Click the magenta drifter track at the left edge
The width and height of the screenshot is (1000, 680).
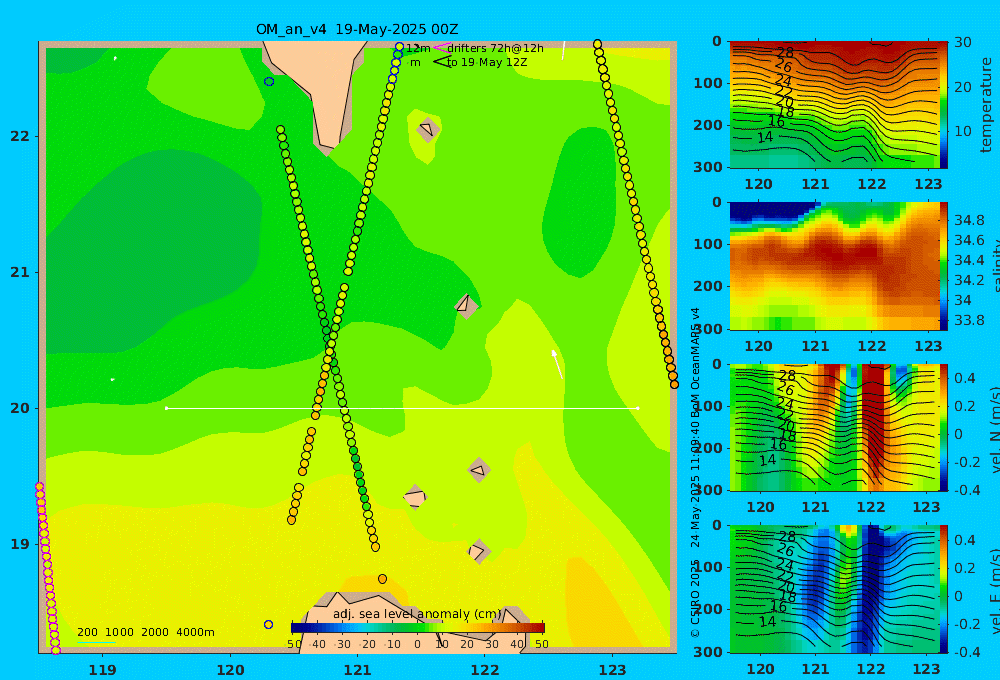tap(47, 568)
